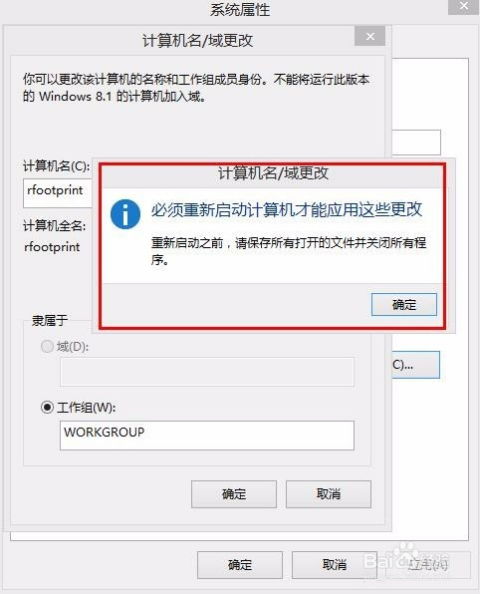The height and width of the screenshot is (594, 480).
Task: Select the 工作组(W) radio button
Action: [x=47, y=407]
